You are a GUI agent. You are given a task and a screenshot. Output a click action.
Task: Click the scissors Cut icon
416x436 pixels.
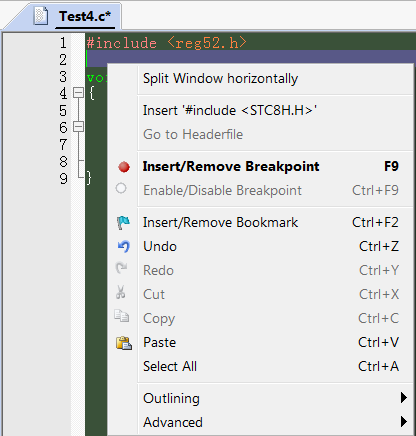tap(121, 292)
